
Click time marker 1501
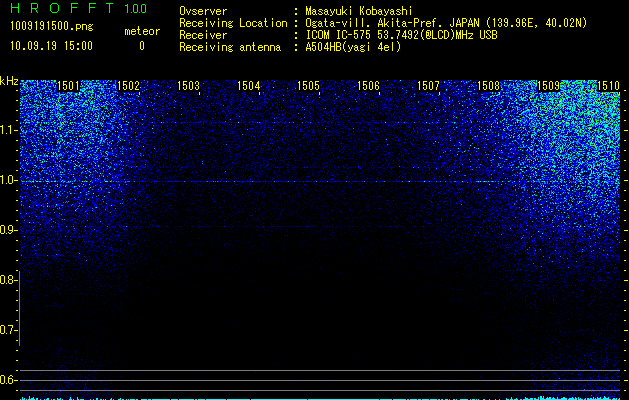68,85
